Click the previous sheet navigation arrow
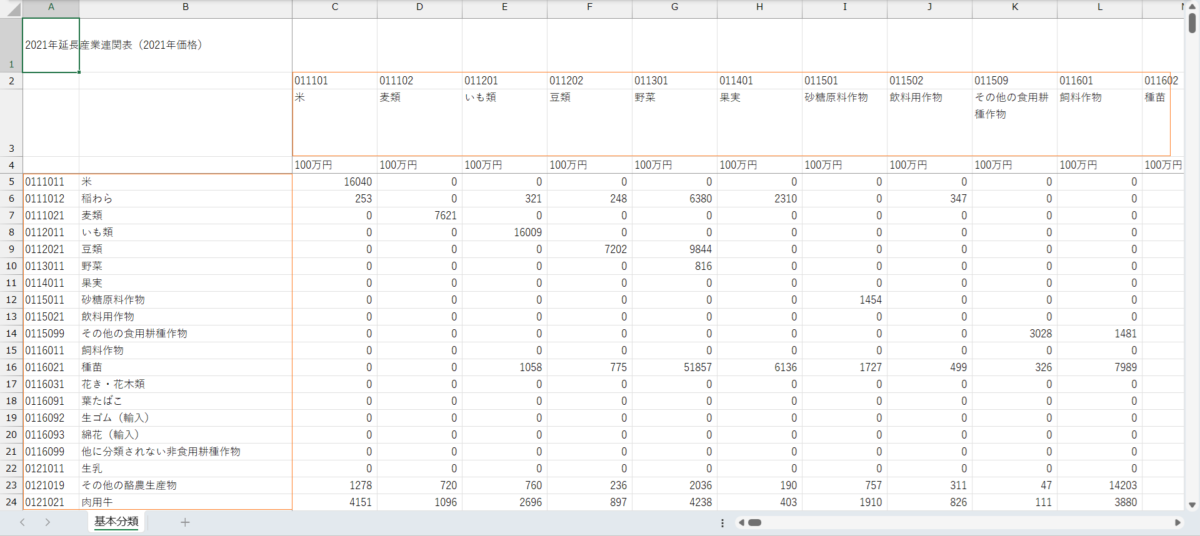This screenshot has height=536, width=1200. 22,522
